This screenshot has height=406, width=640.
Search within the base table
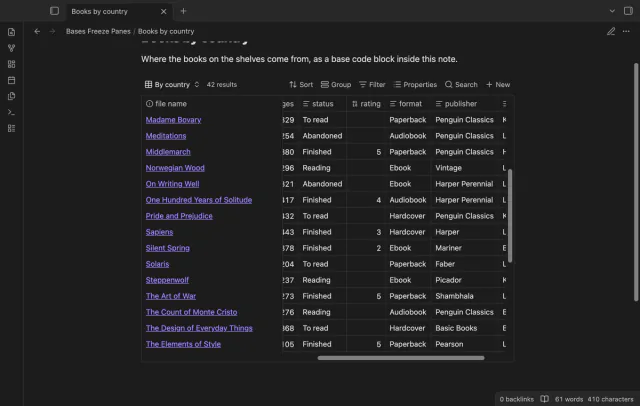tap(461, 84)
